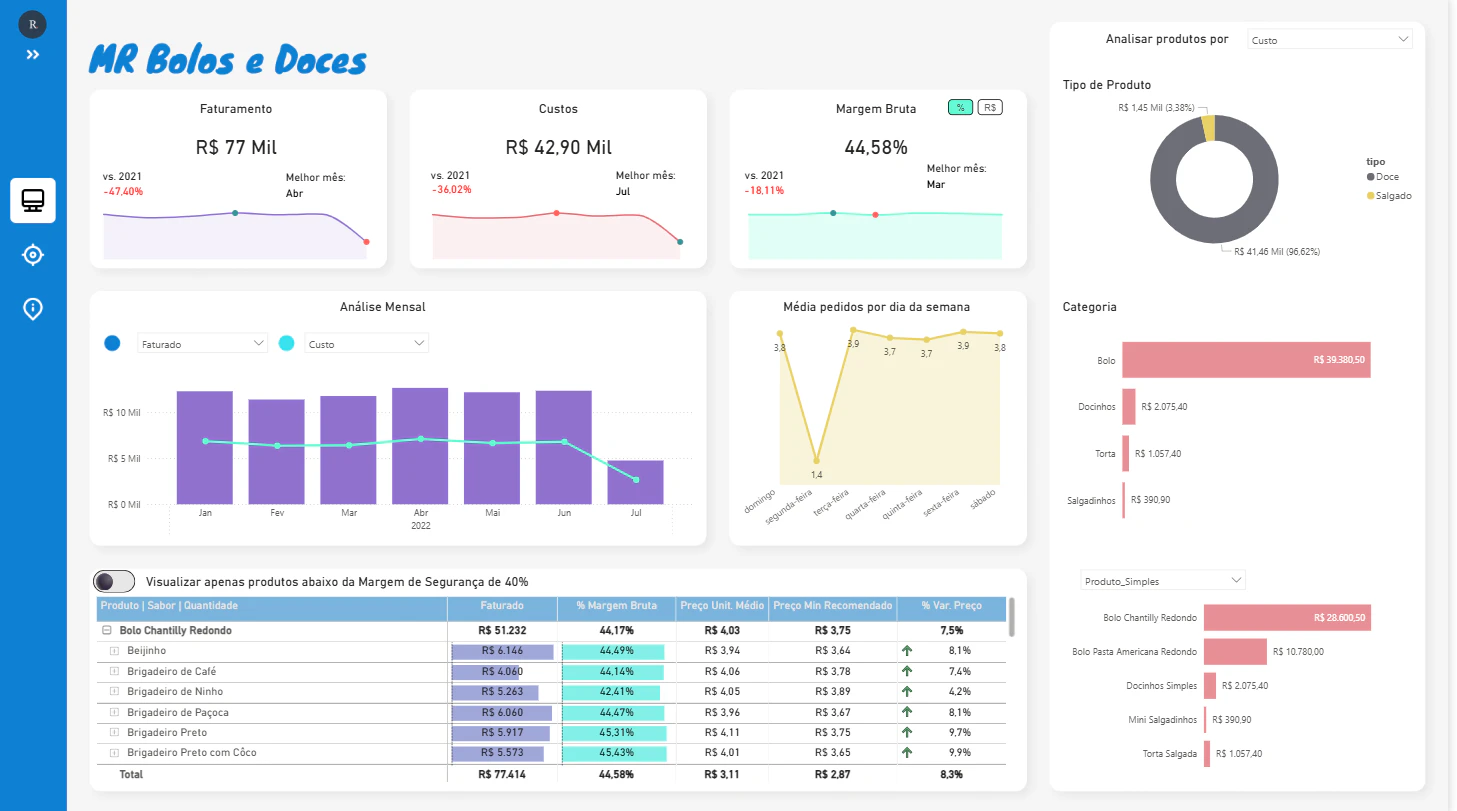Open the dashboard monitor page icon

click(33, 200)
